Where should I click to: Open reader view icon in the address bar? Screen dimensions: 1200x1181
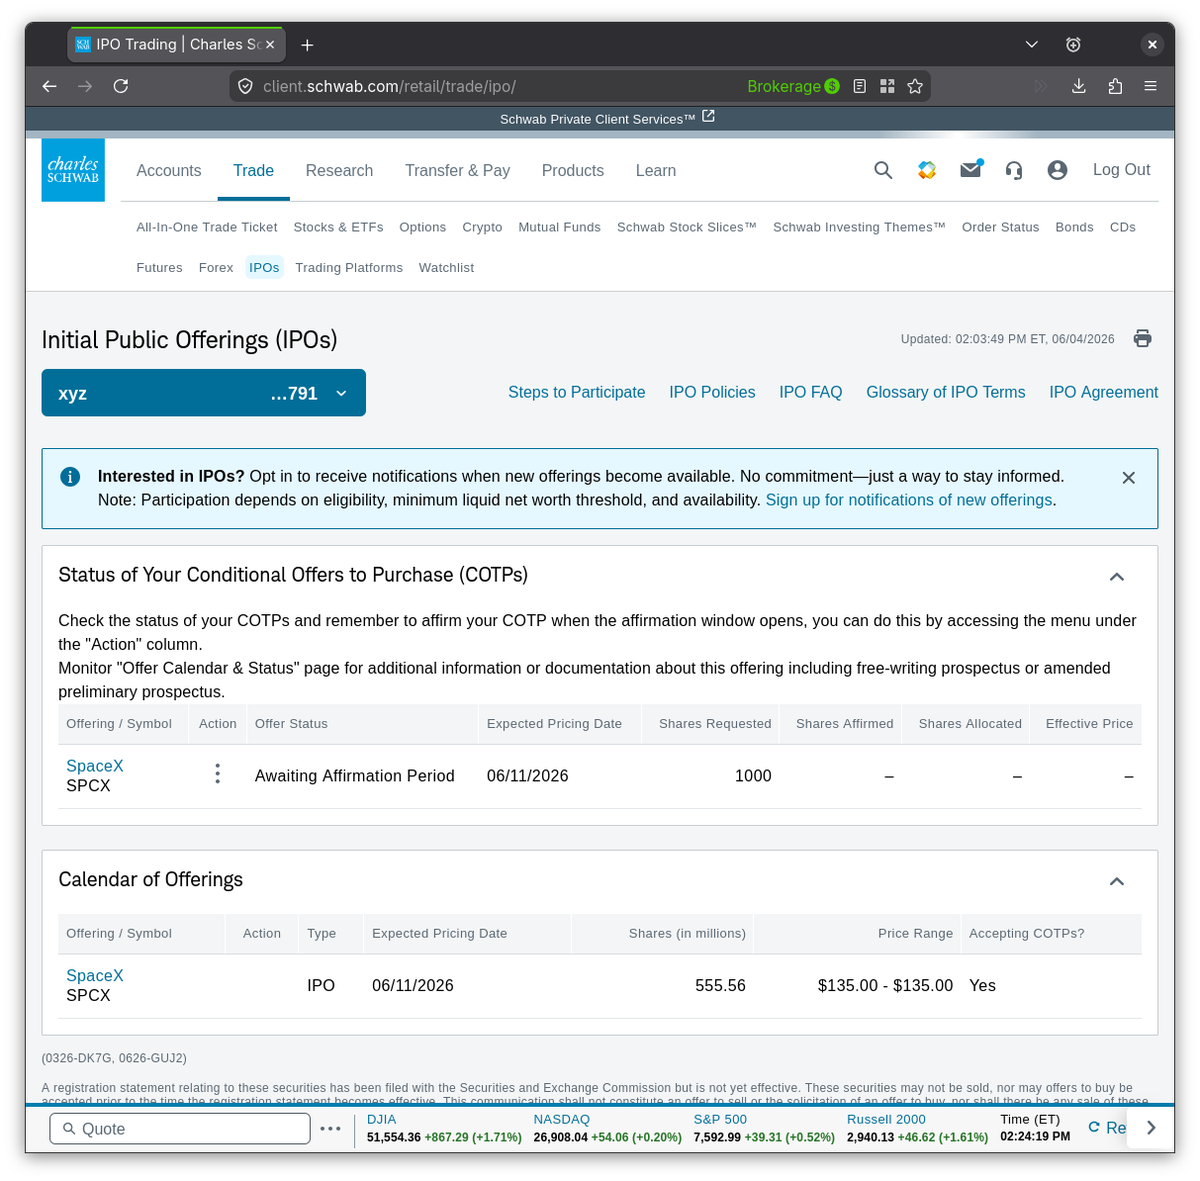[x=859, y=86]
